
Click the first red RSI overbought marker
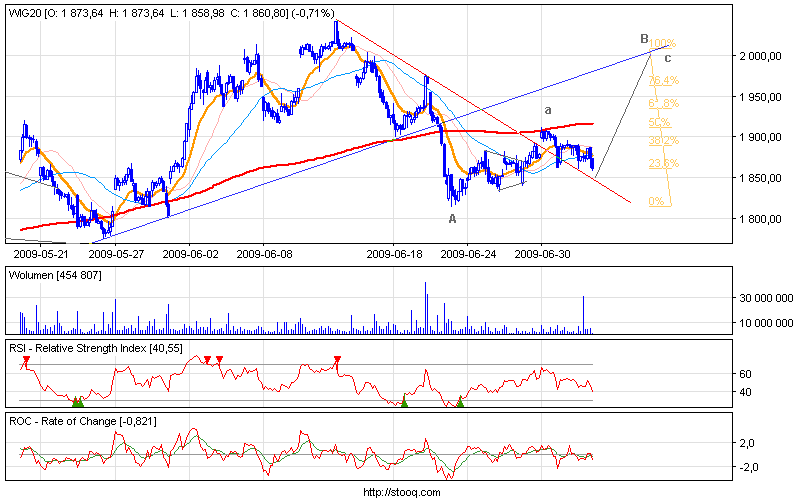(x=27, y=360)
